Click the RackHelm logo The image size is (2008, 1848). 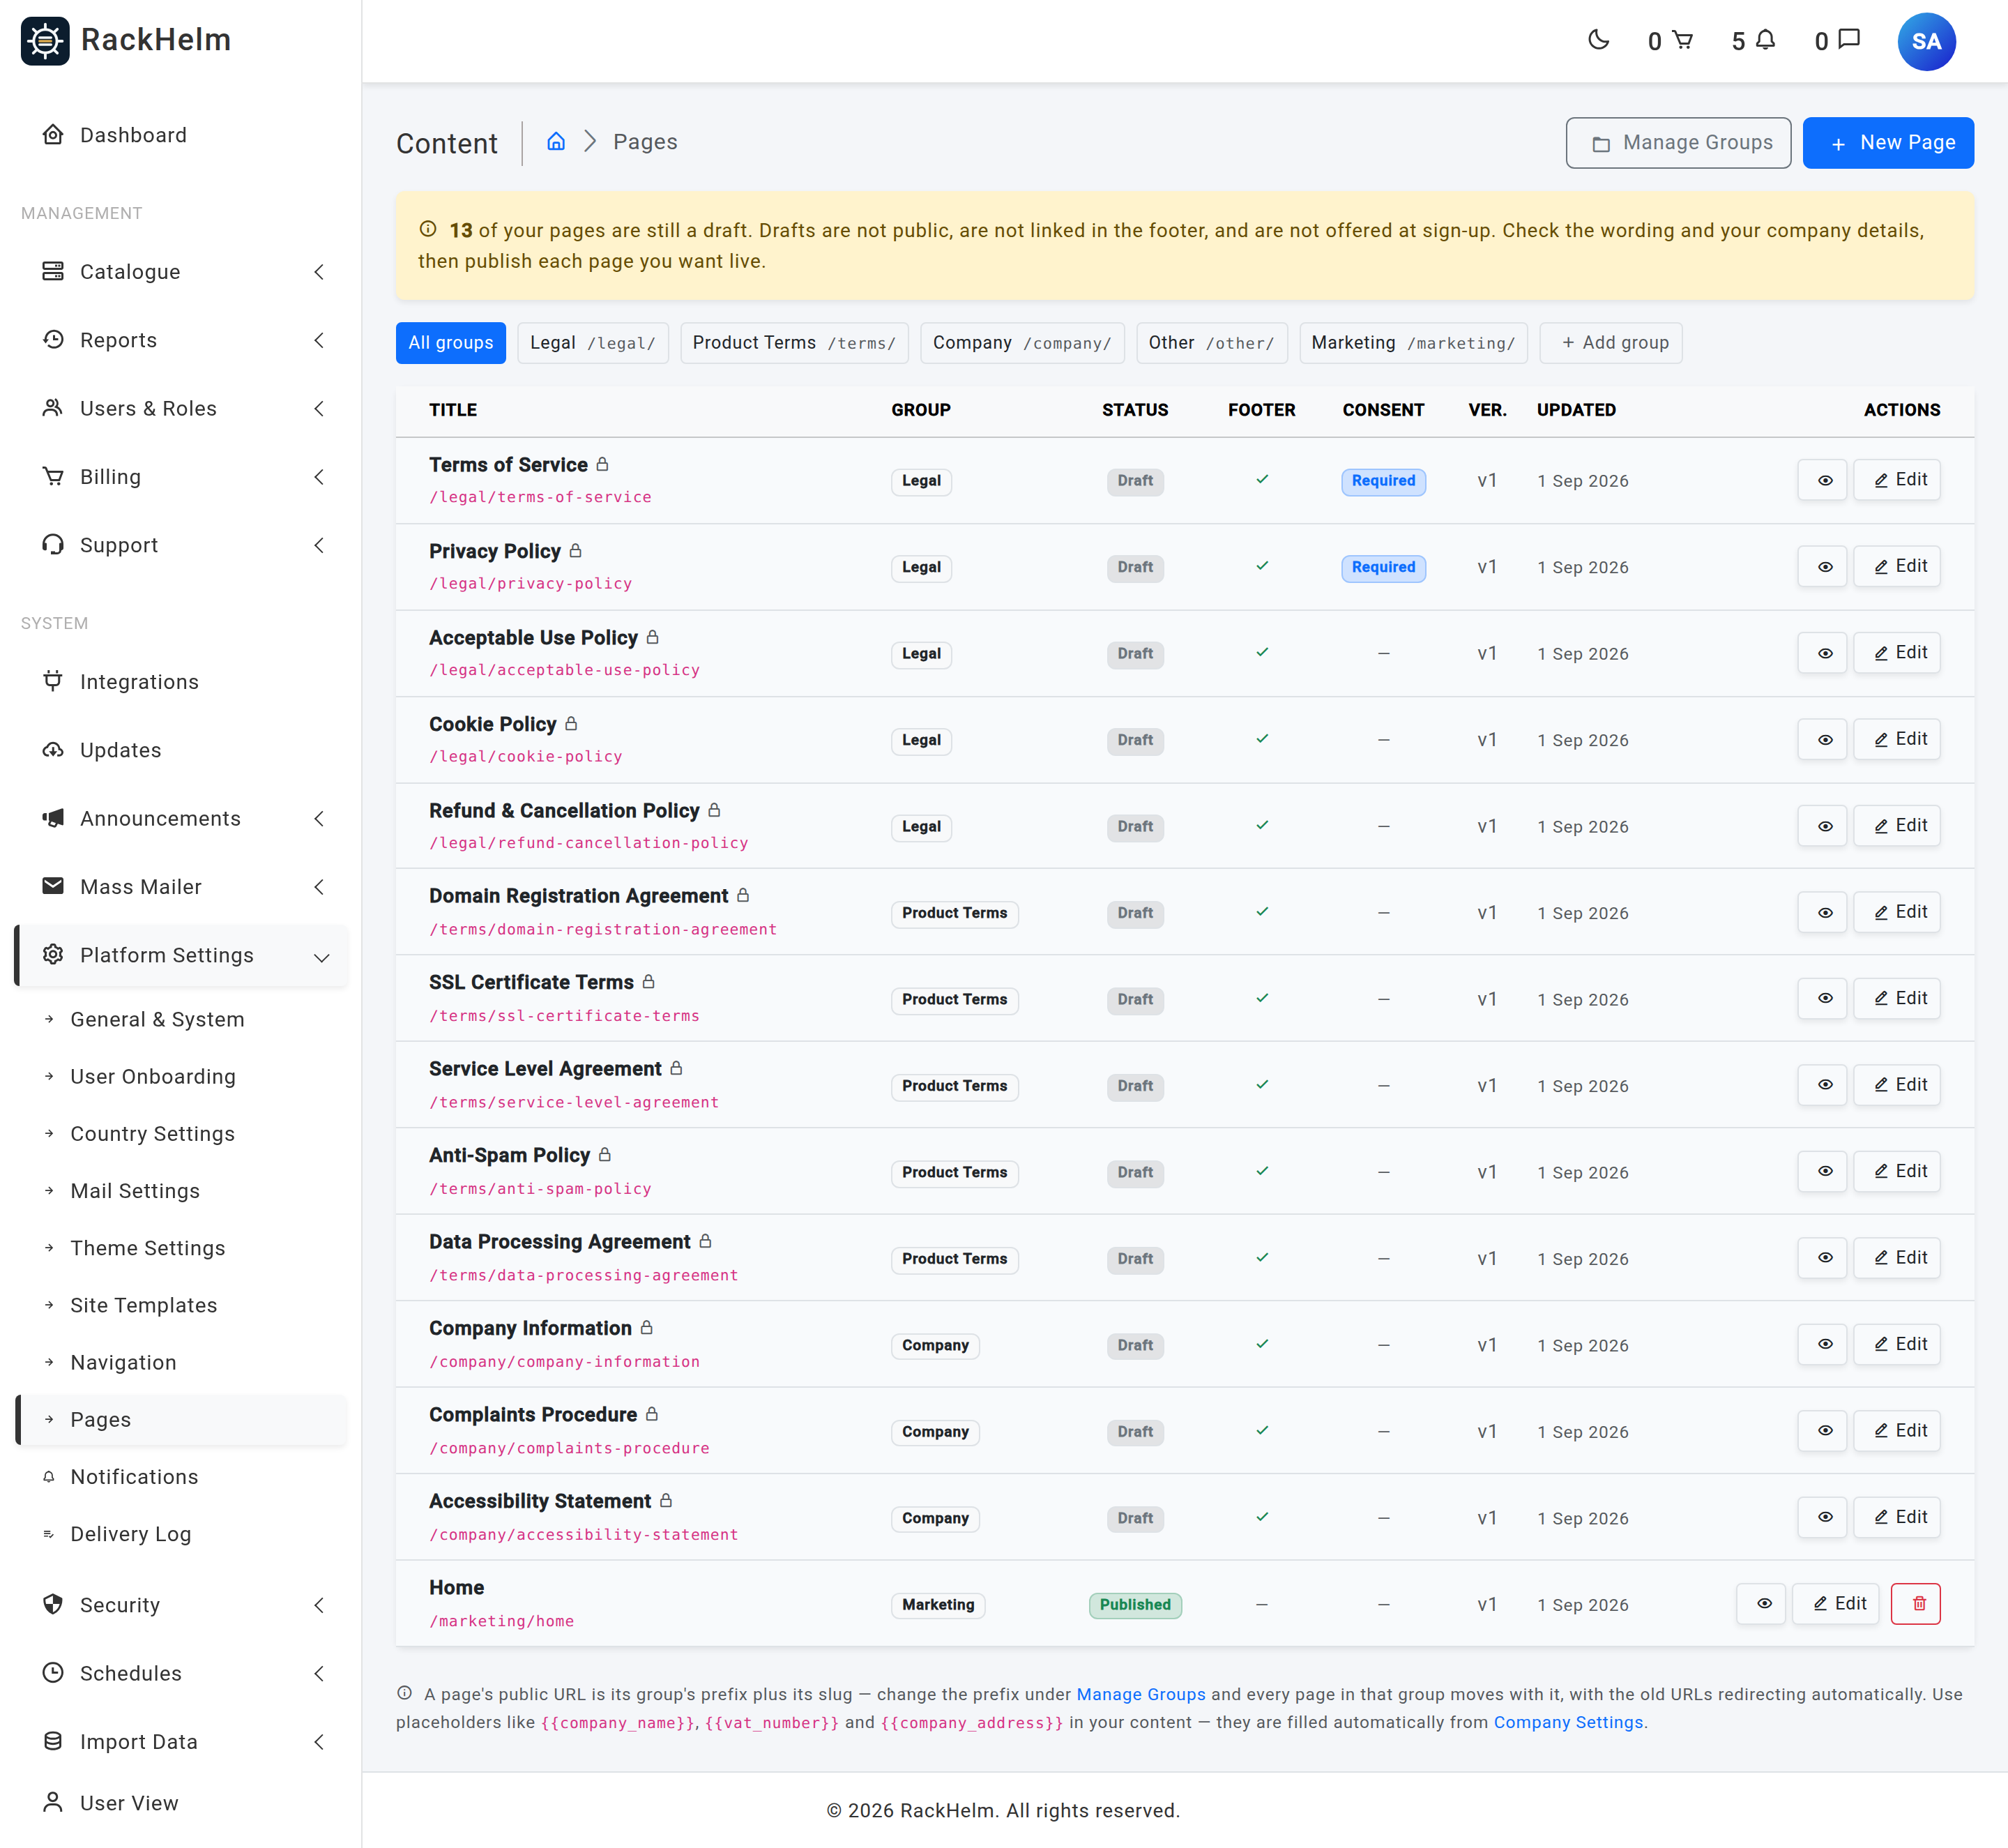coord(126,40)
